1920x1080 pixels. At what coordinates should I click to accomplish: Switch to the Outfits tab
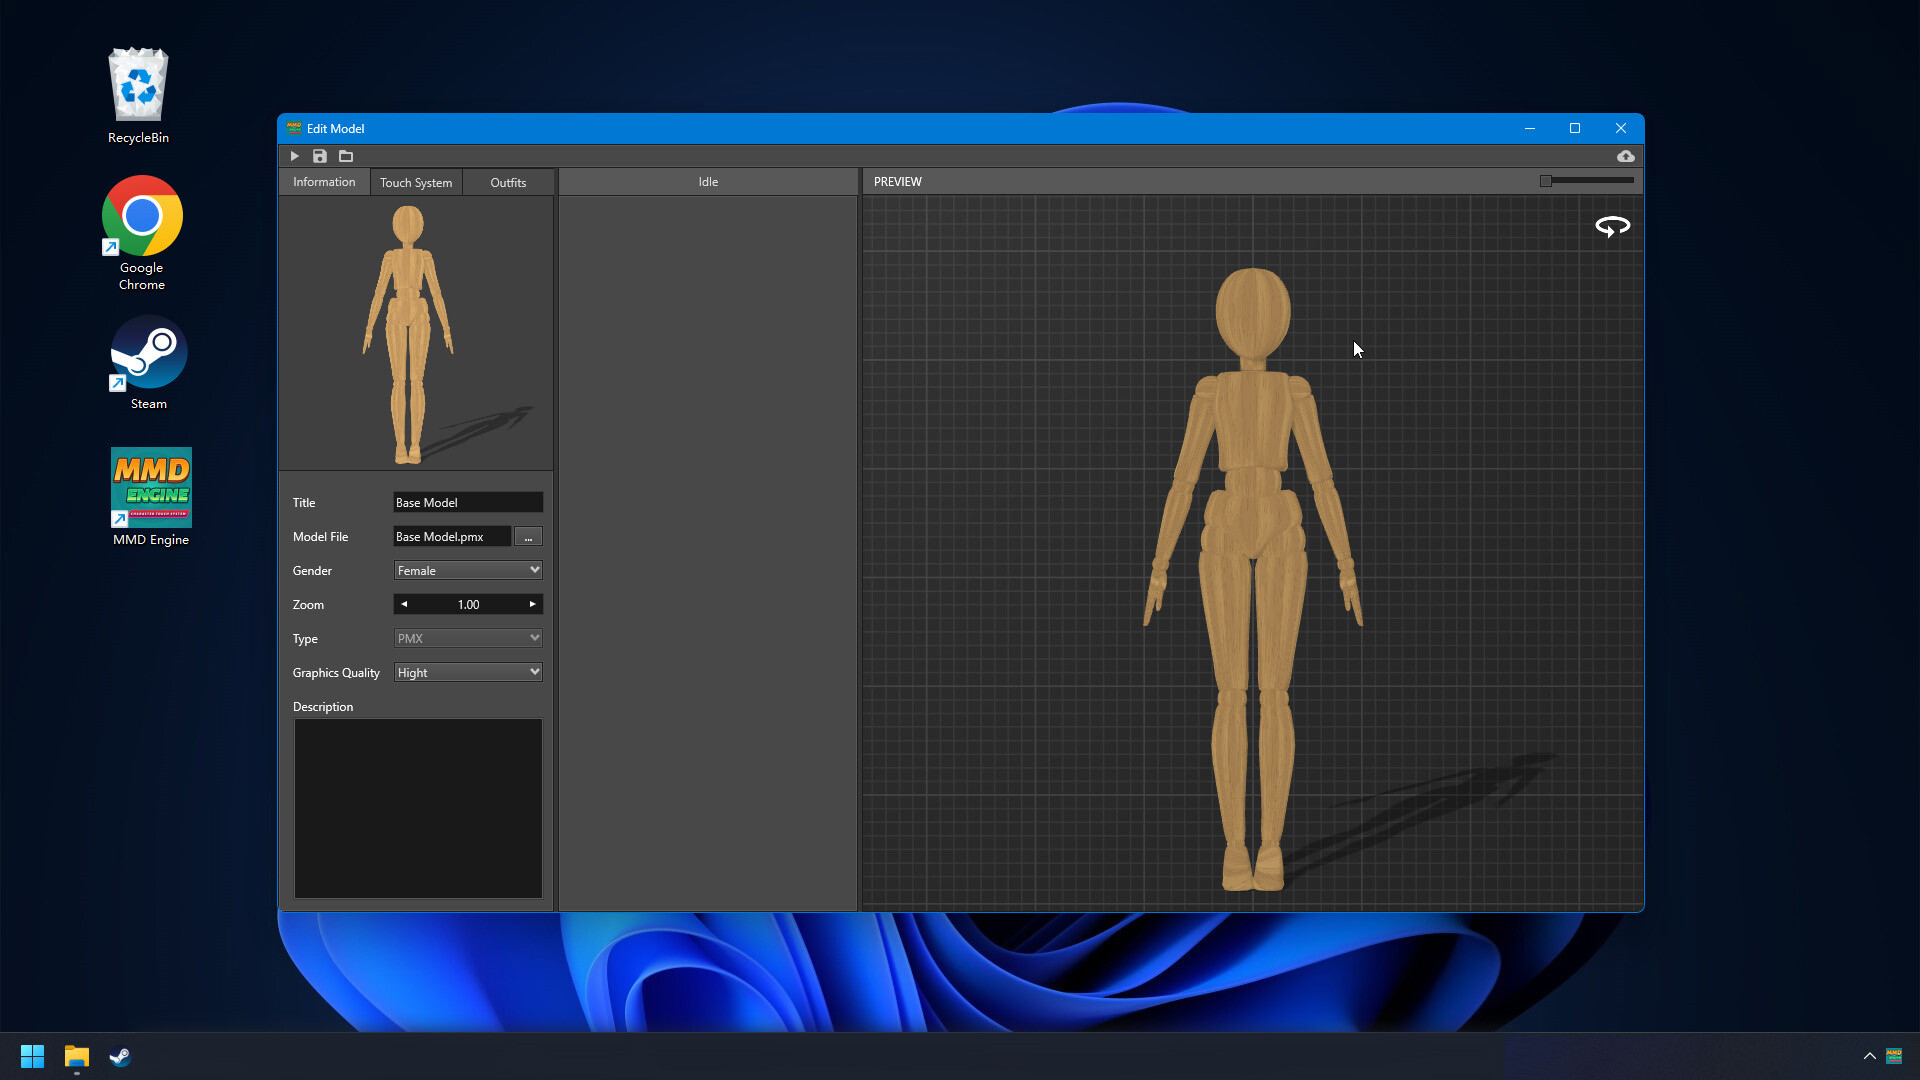point(508,181)
